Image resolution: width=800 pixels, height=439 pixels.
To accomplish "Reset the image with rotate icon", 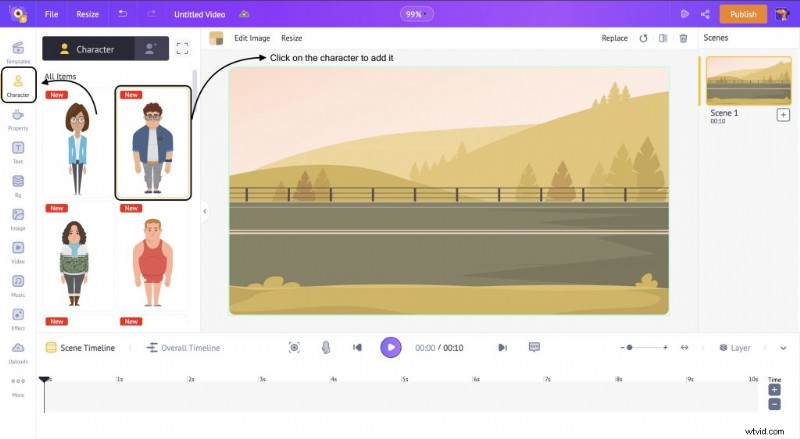I will coord(643,38).
